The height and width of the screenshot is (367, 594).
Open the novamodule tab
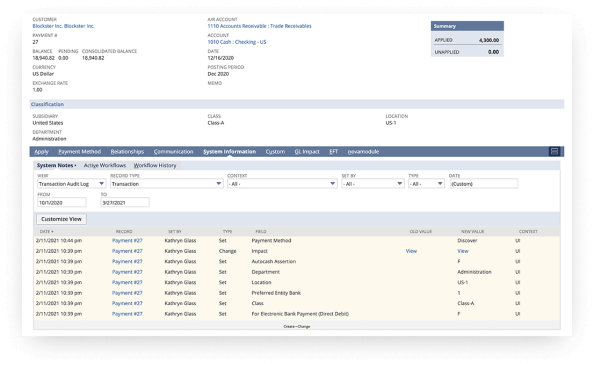(x=363, y=151)
